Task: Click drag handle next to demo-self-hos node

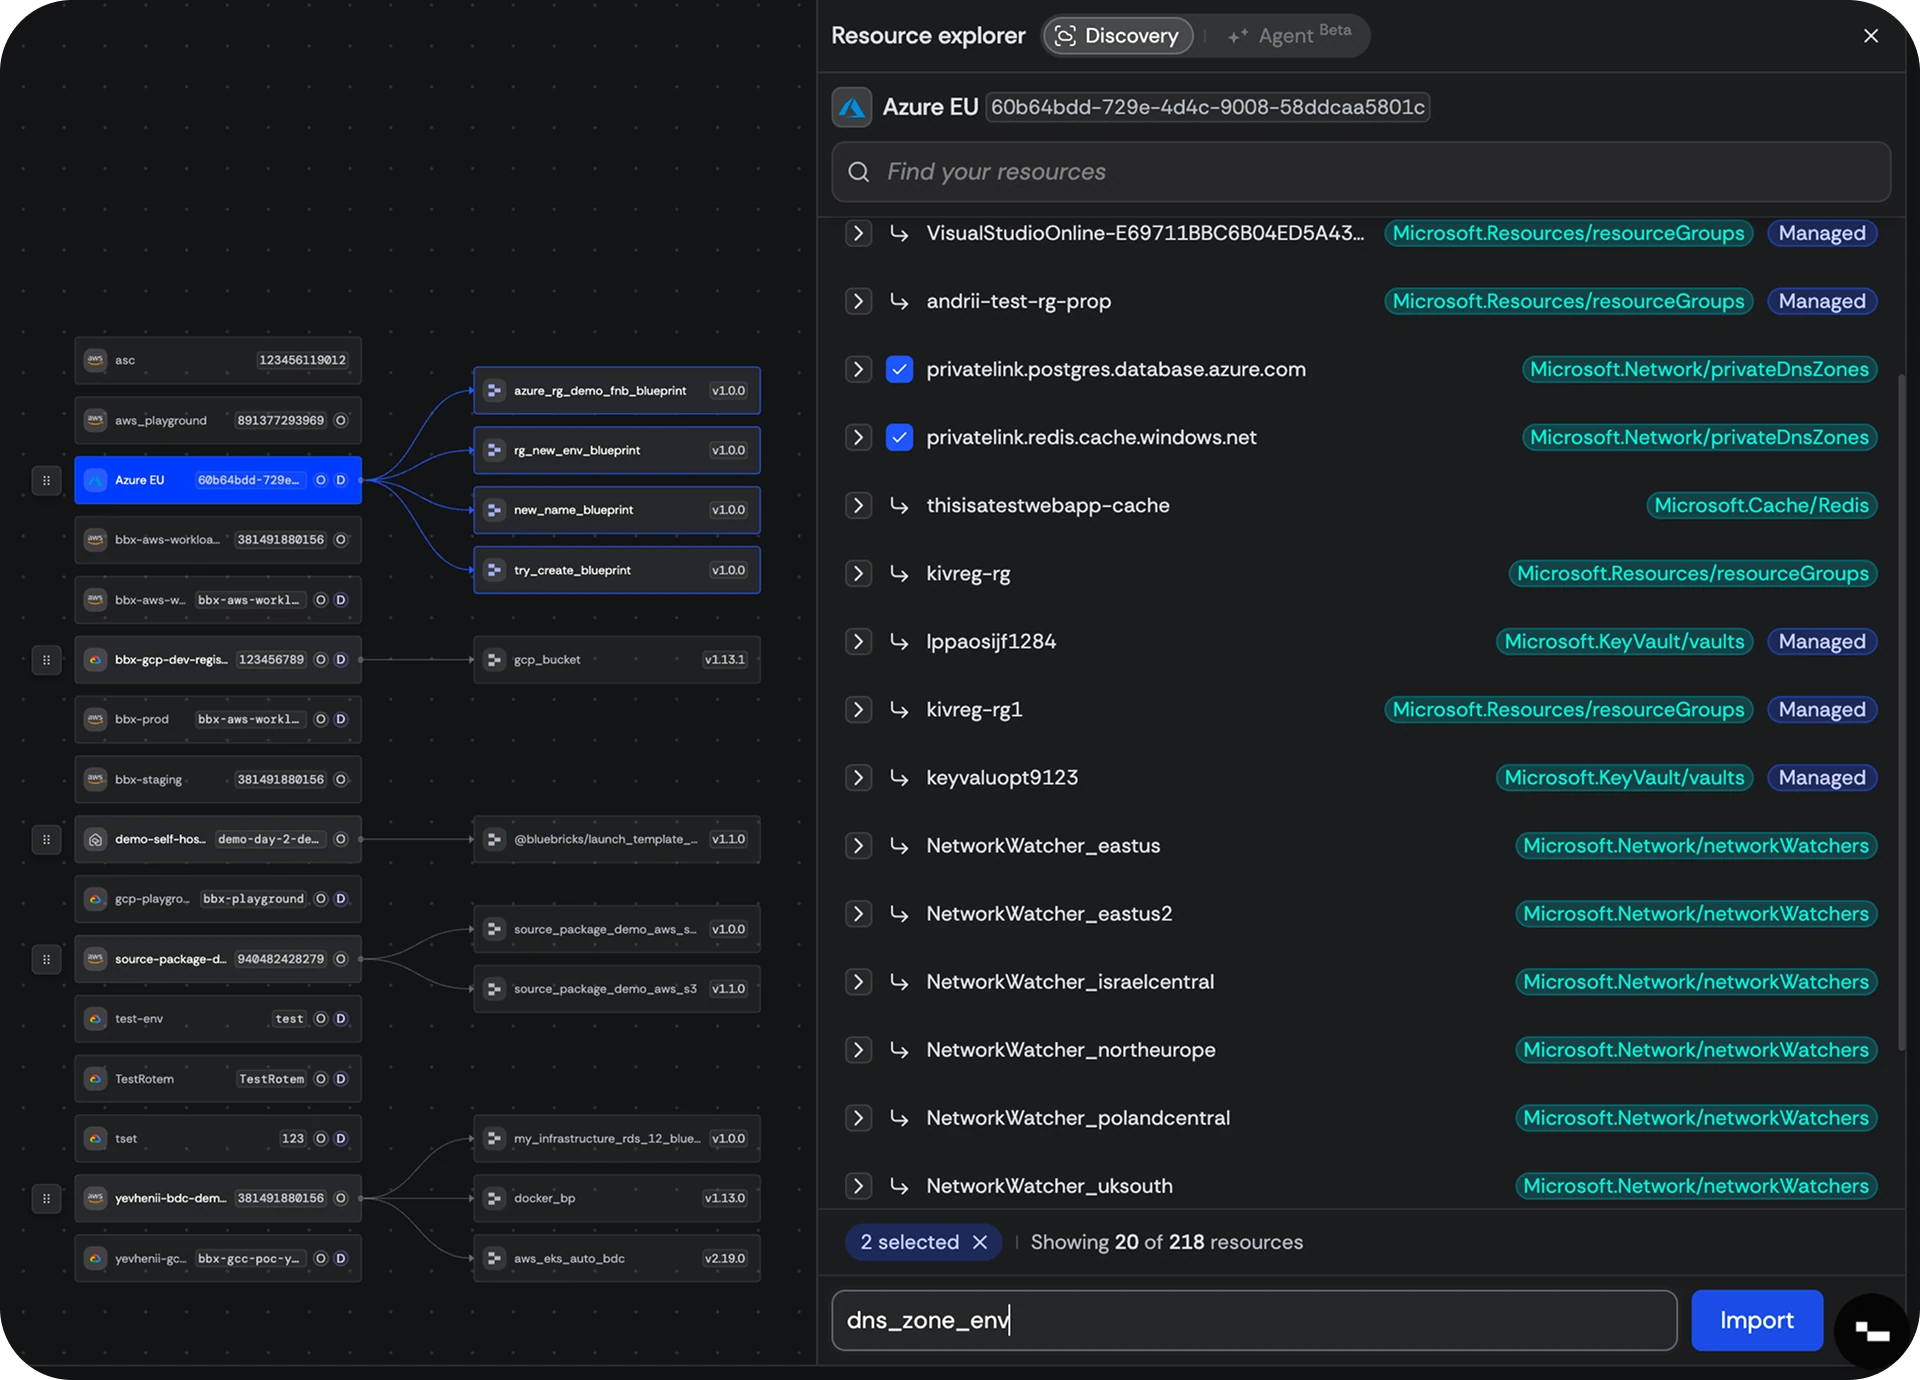Action: click(x=46, y=840)
